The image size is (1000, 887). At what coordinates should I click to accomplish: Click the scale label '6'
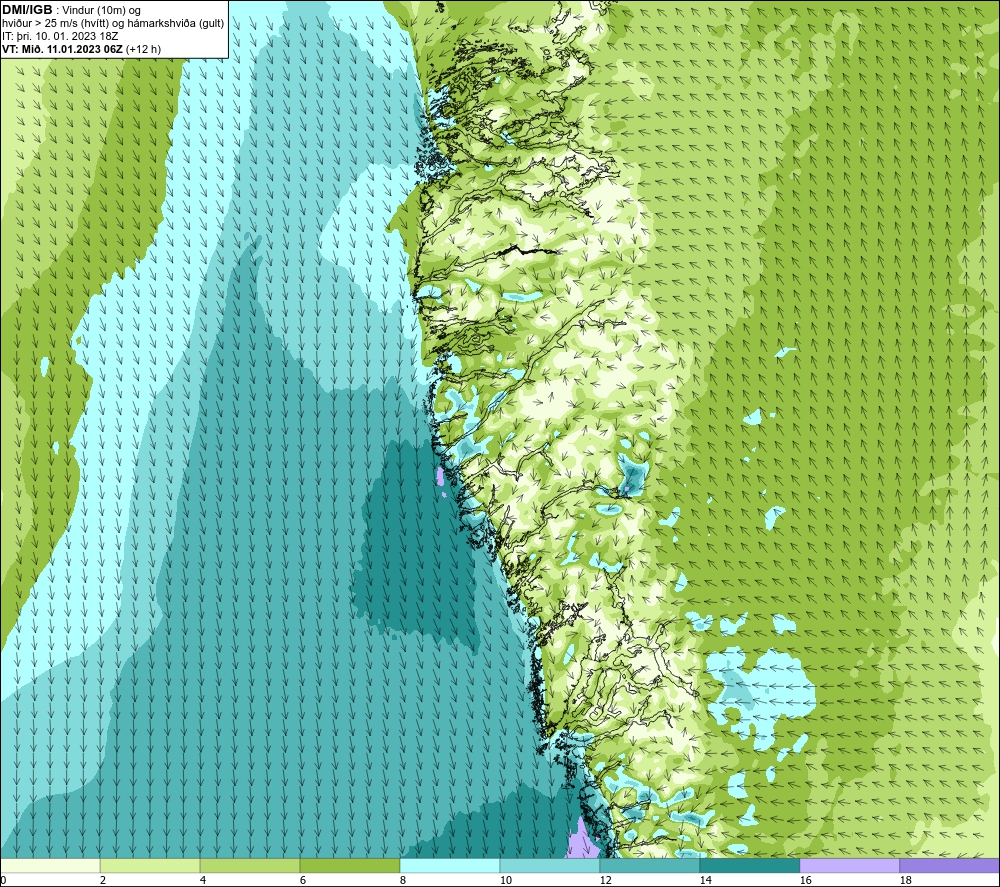tap(303, 881)
